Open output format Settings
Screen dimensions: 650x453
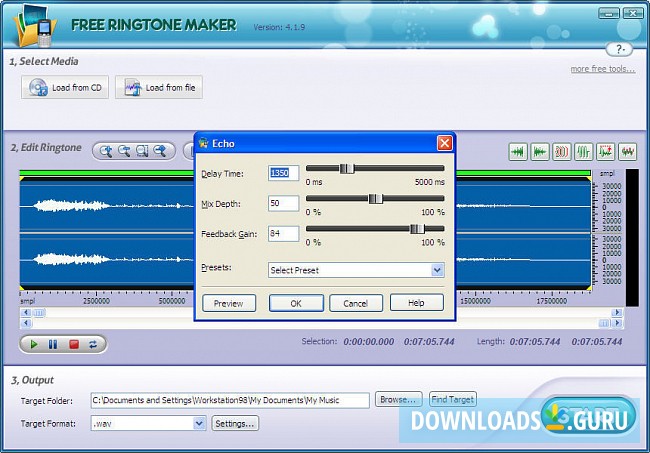point(236,423)
